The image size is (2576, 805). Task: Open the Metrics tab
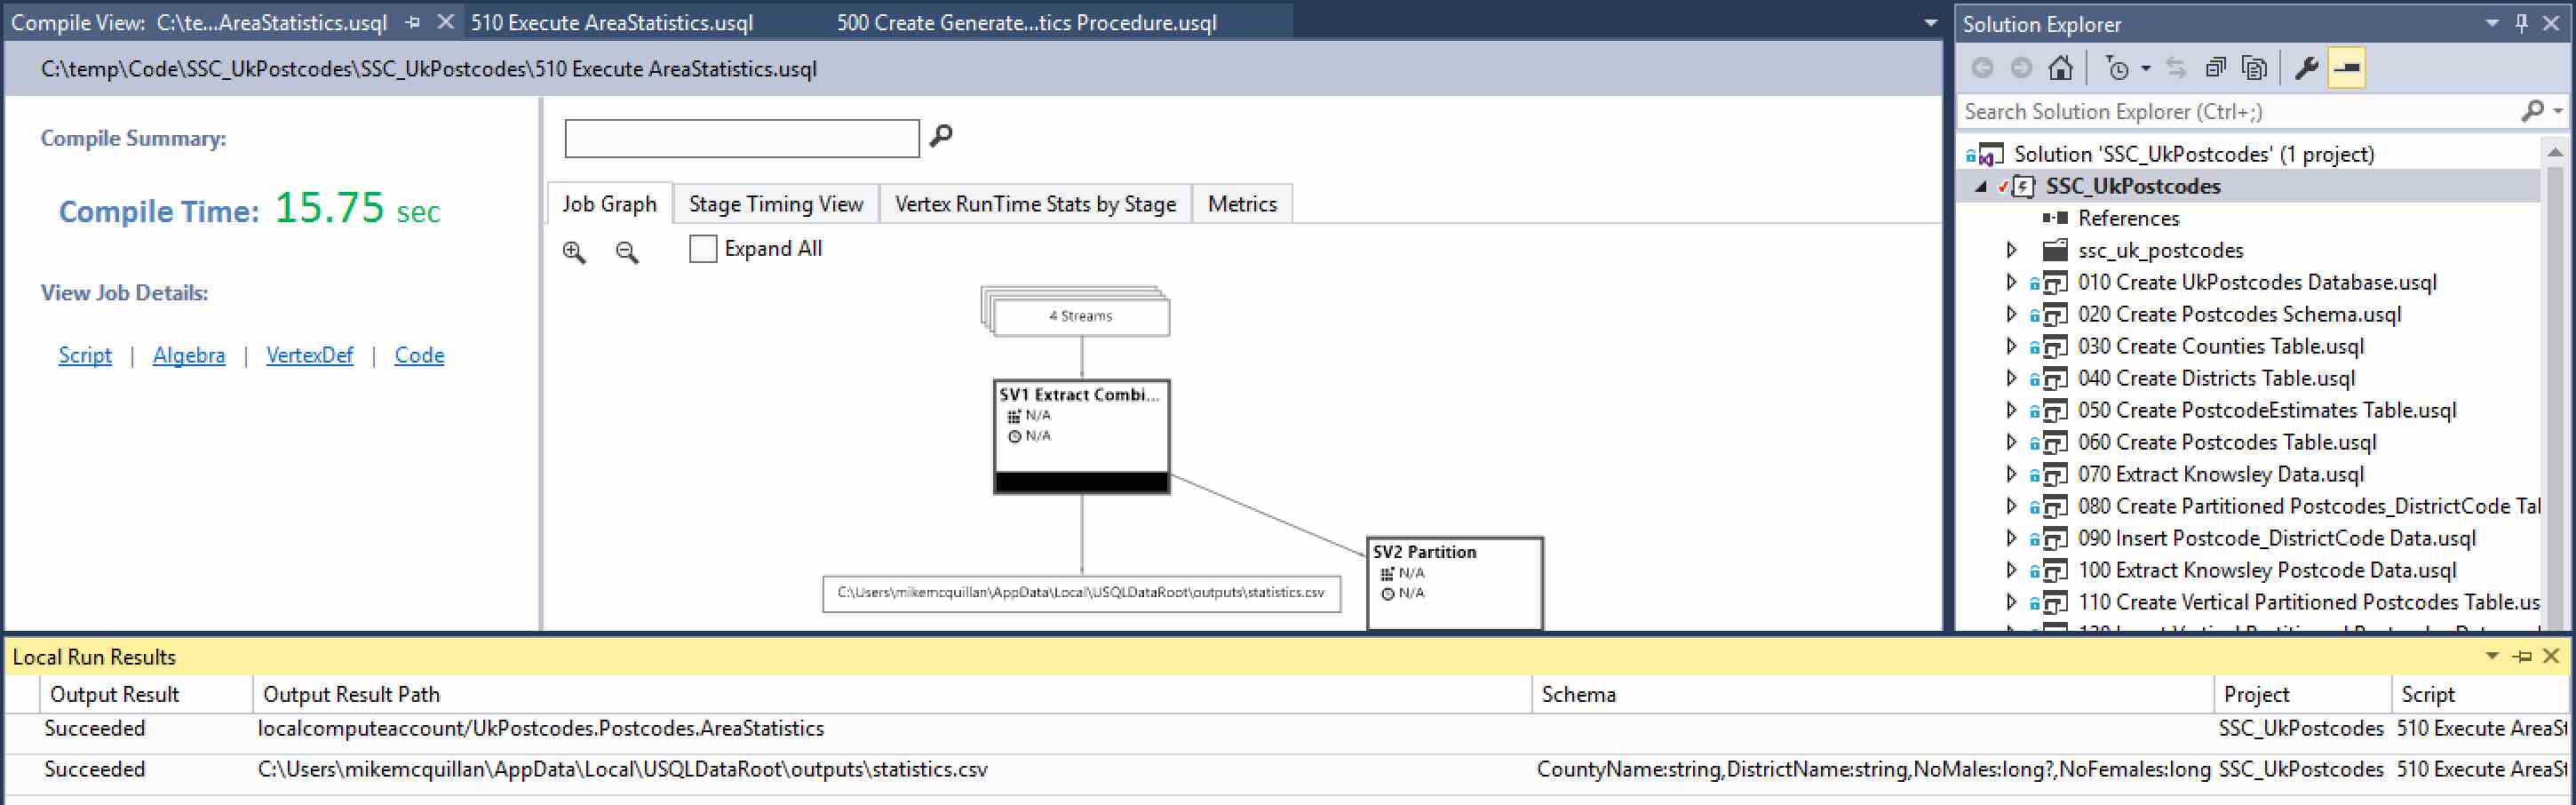(1242, 204)
